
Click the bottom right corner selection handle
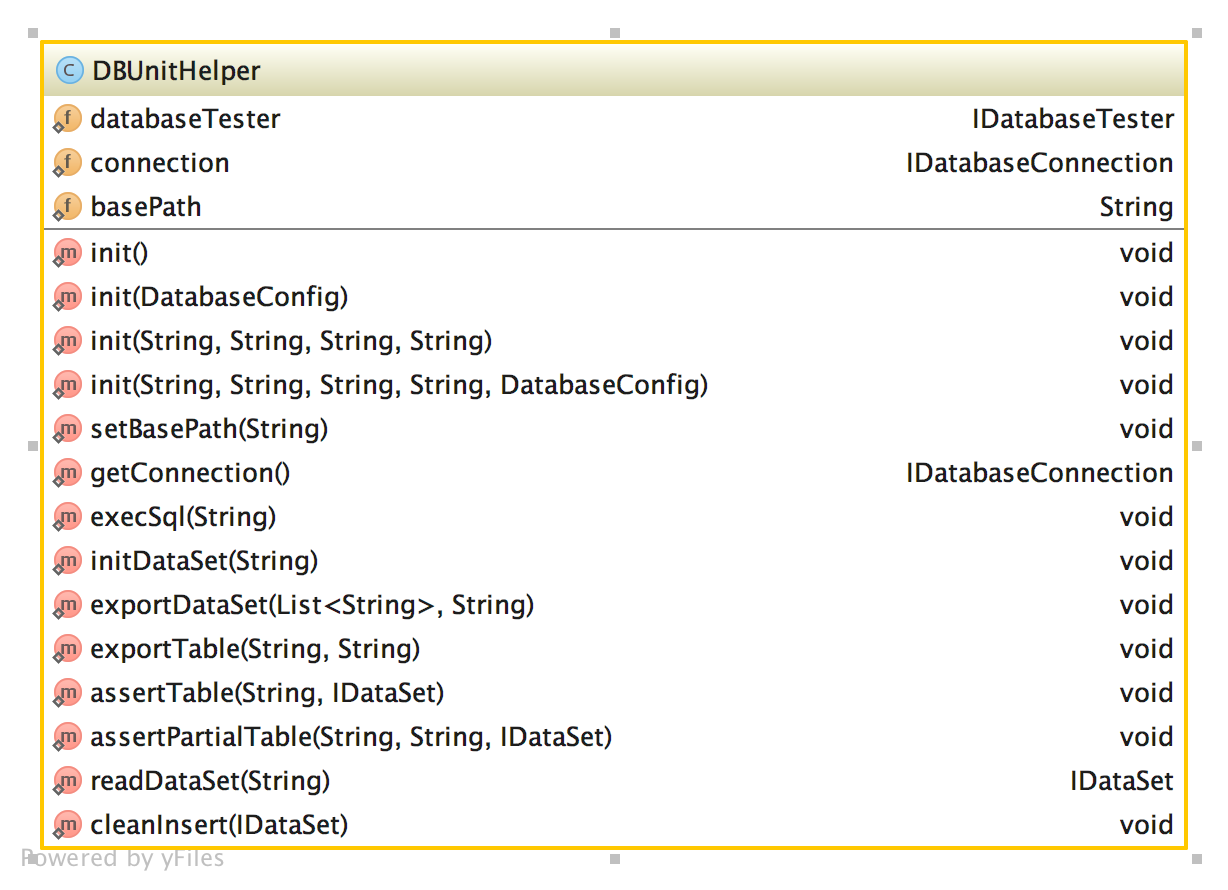coord(1197,858)
